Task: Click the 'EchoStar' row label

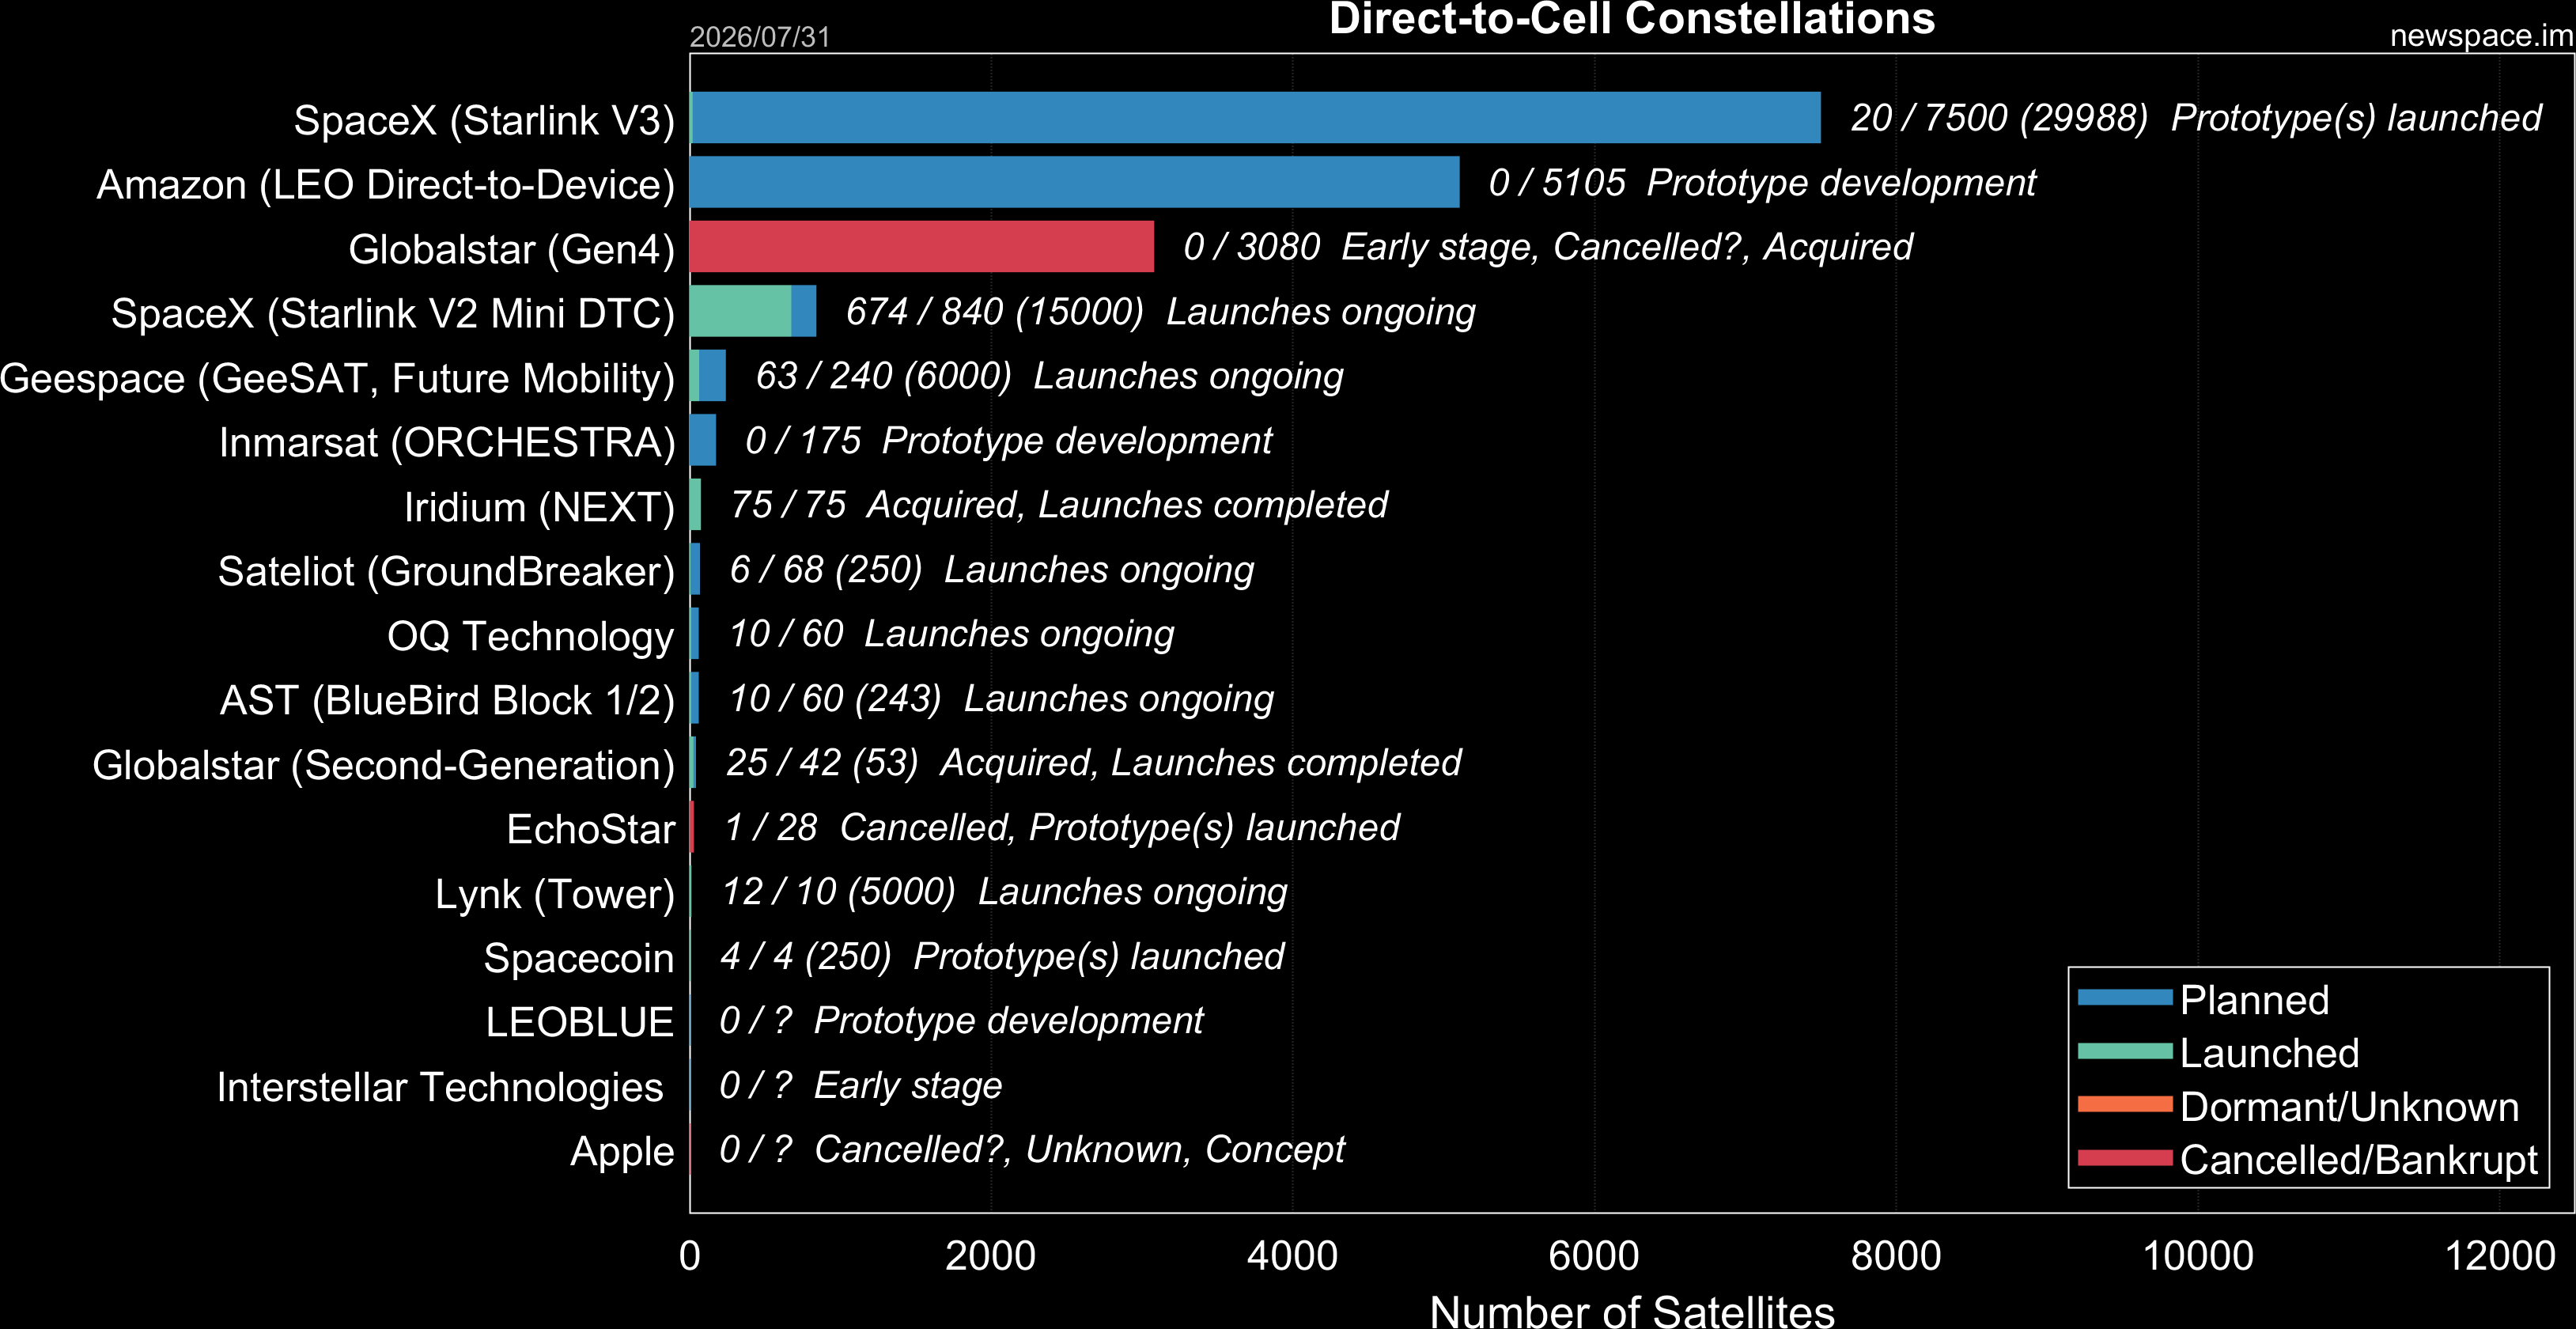Action: (x=591, y=830)
